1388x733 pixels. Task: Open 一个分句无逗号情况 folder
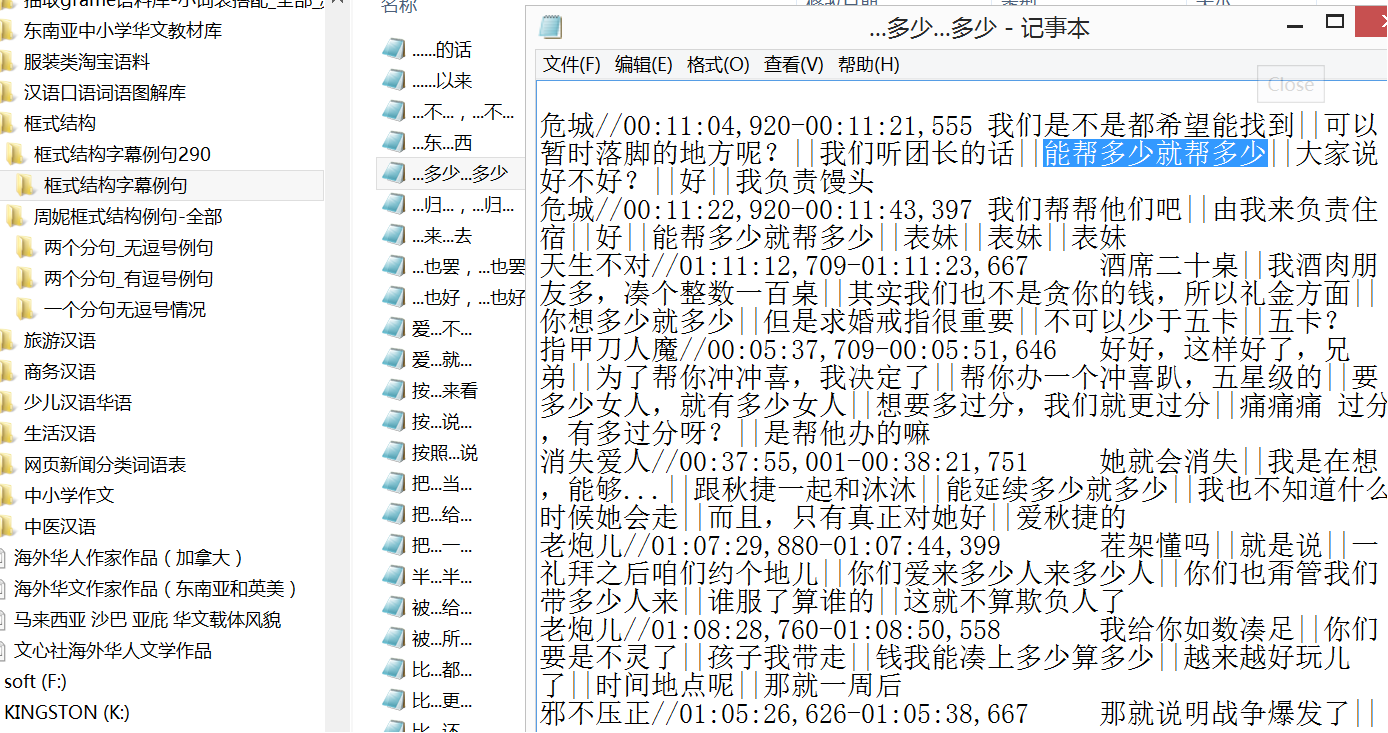(x=125, y=310)
